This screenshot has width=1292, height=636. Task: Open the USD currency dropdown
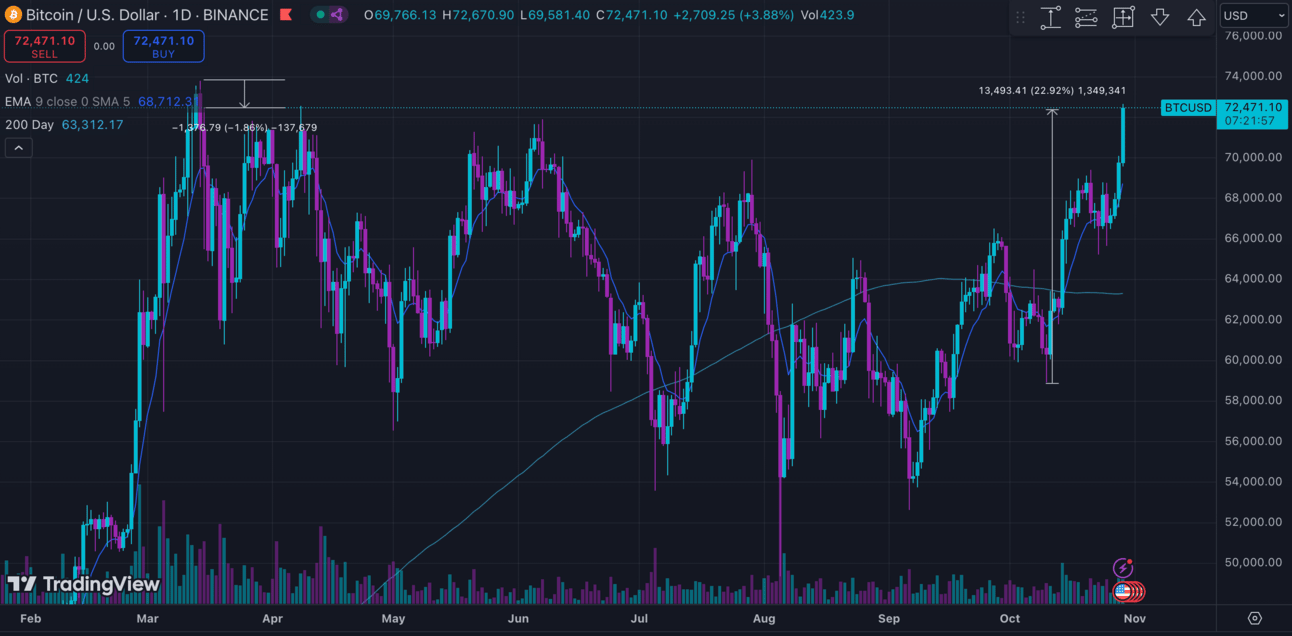(1254, 16)
